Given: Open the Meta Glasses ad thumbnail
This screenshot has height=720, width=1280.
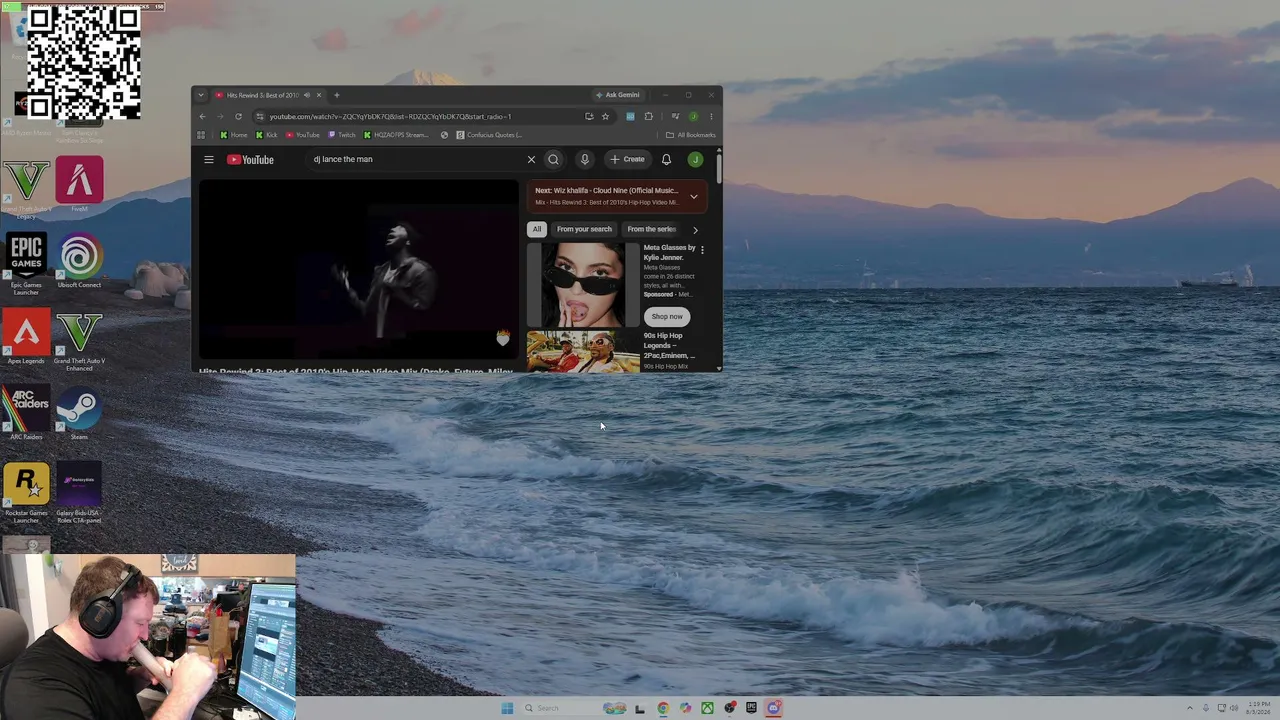Looking at the screenshot, I should 583,285.
